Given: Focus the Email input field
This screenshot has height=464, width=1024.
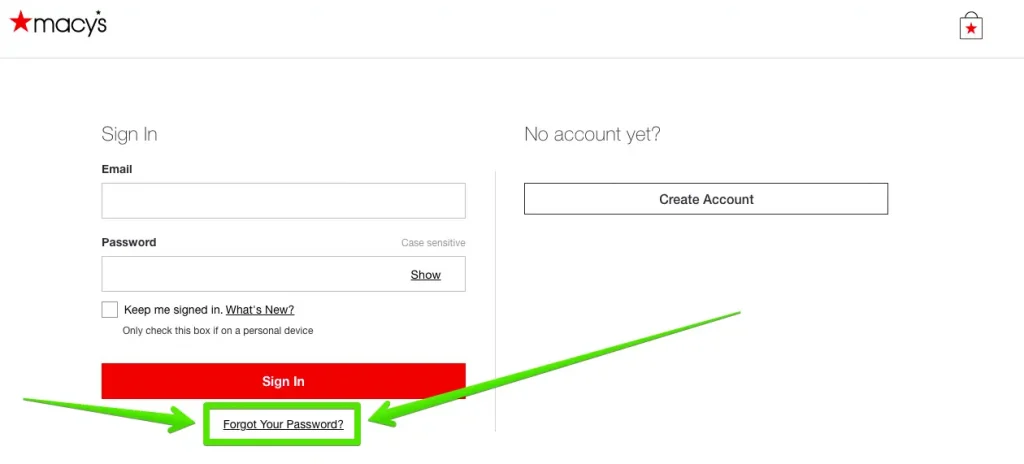Looking at the screenshot, I should (283, 201).
